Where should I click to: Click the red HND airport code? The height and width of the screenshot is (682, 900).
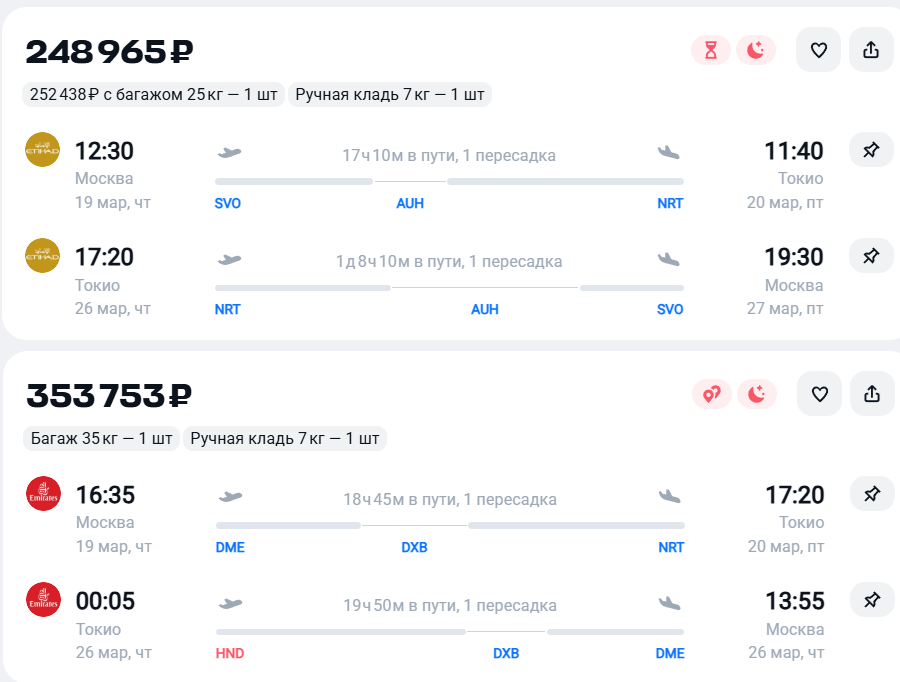[x=230, y=653]
